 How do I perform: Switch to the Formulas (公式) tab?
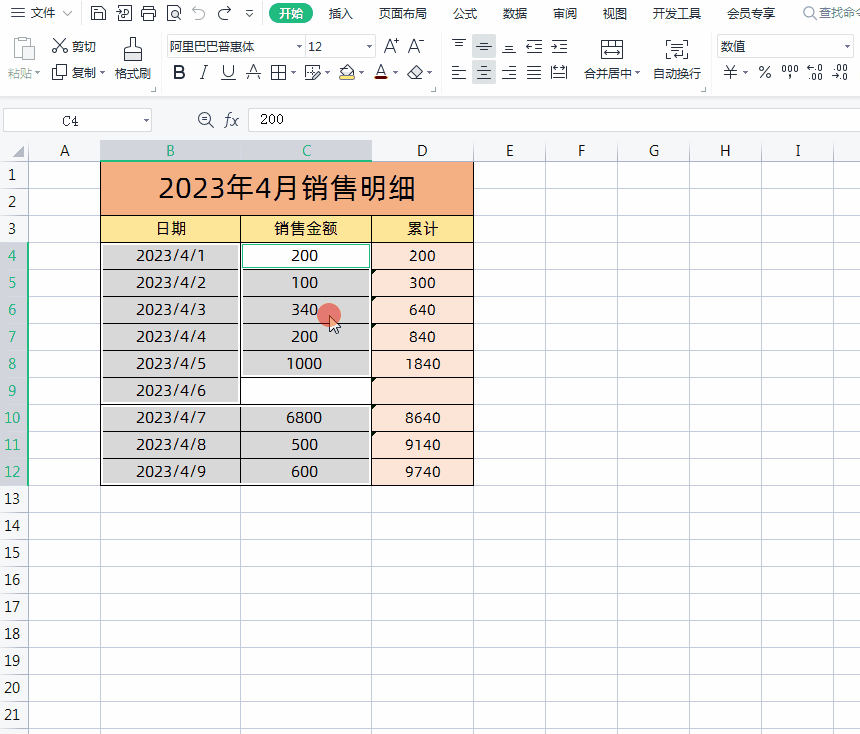tap(465, 13)
